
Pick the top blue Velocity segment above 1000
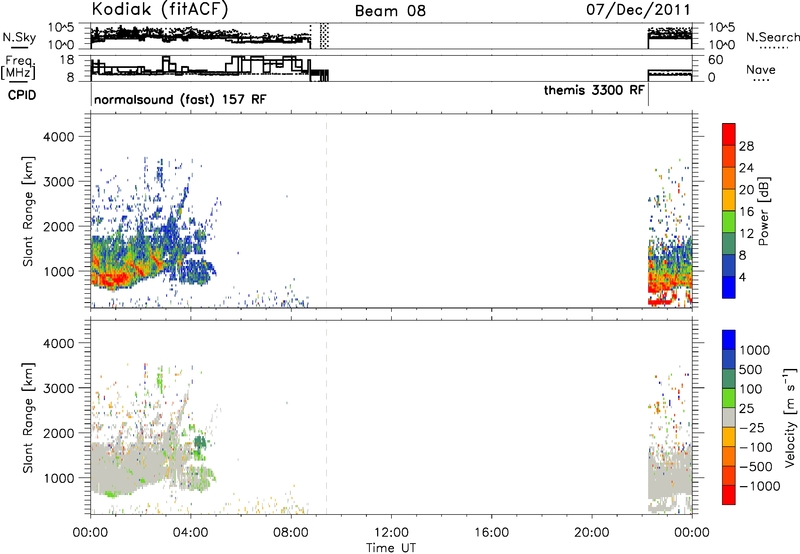click(x=729, y=340)
